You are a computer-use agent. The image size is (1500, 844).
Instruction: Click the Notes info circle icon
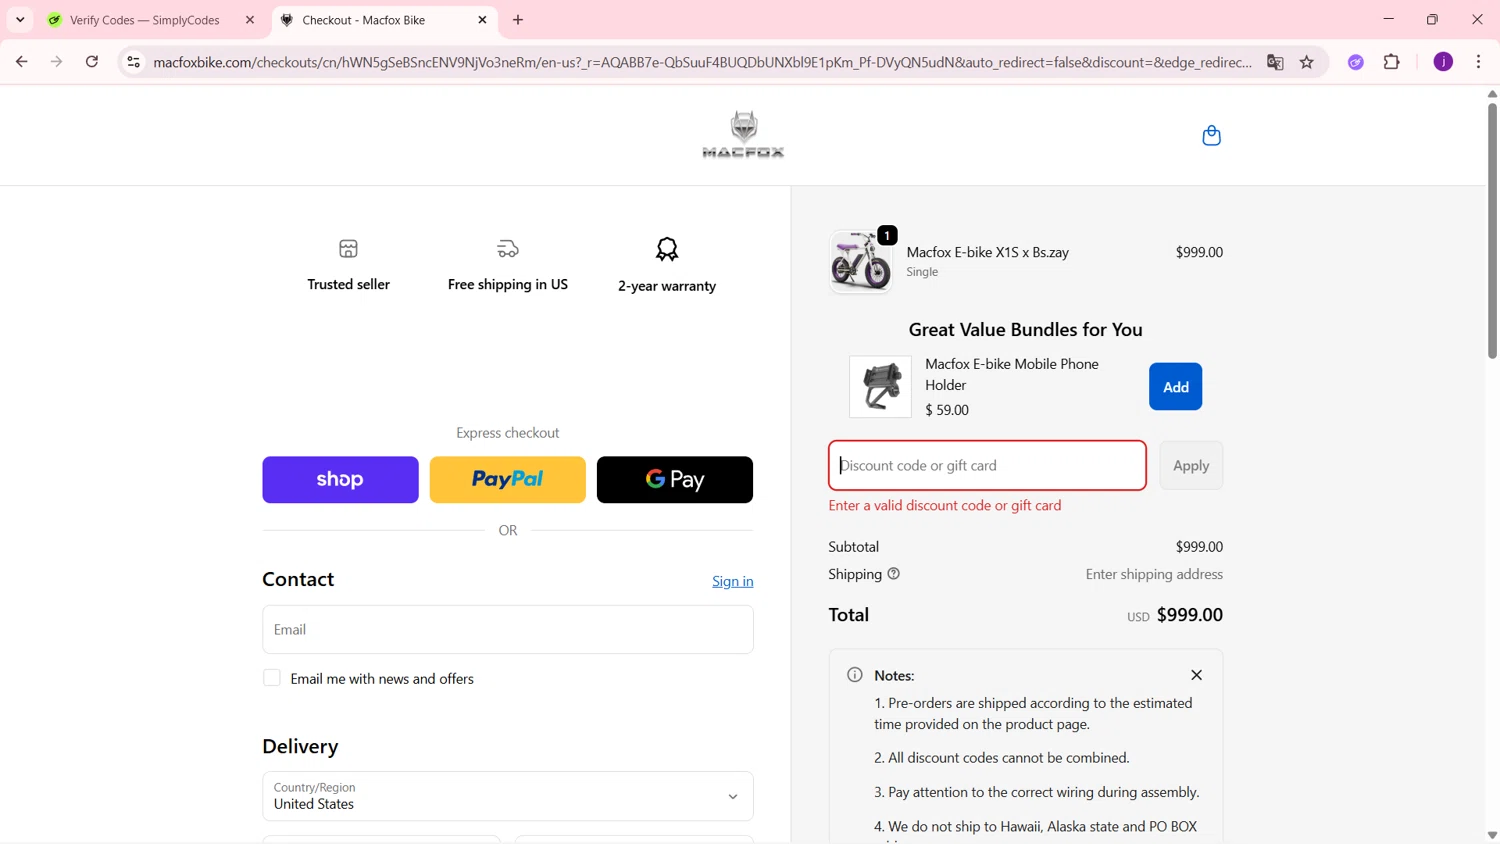[x=855, y=675]
